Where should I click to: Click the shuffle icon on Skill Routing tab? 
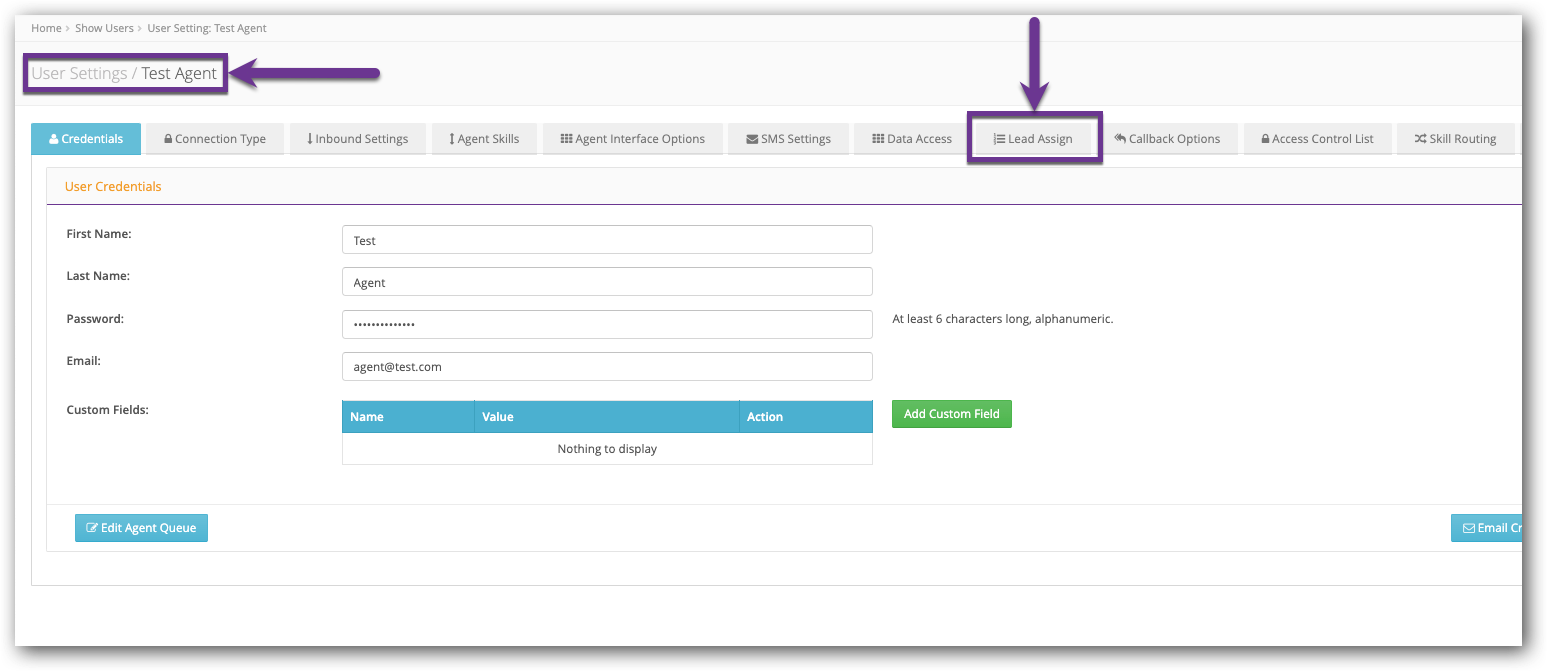[1420, 138]
